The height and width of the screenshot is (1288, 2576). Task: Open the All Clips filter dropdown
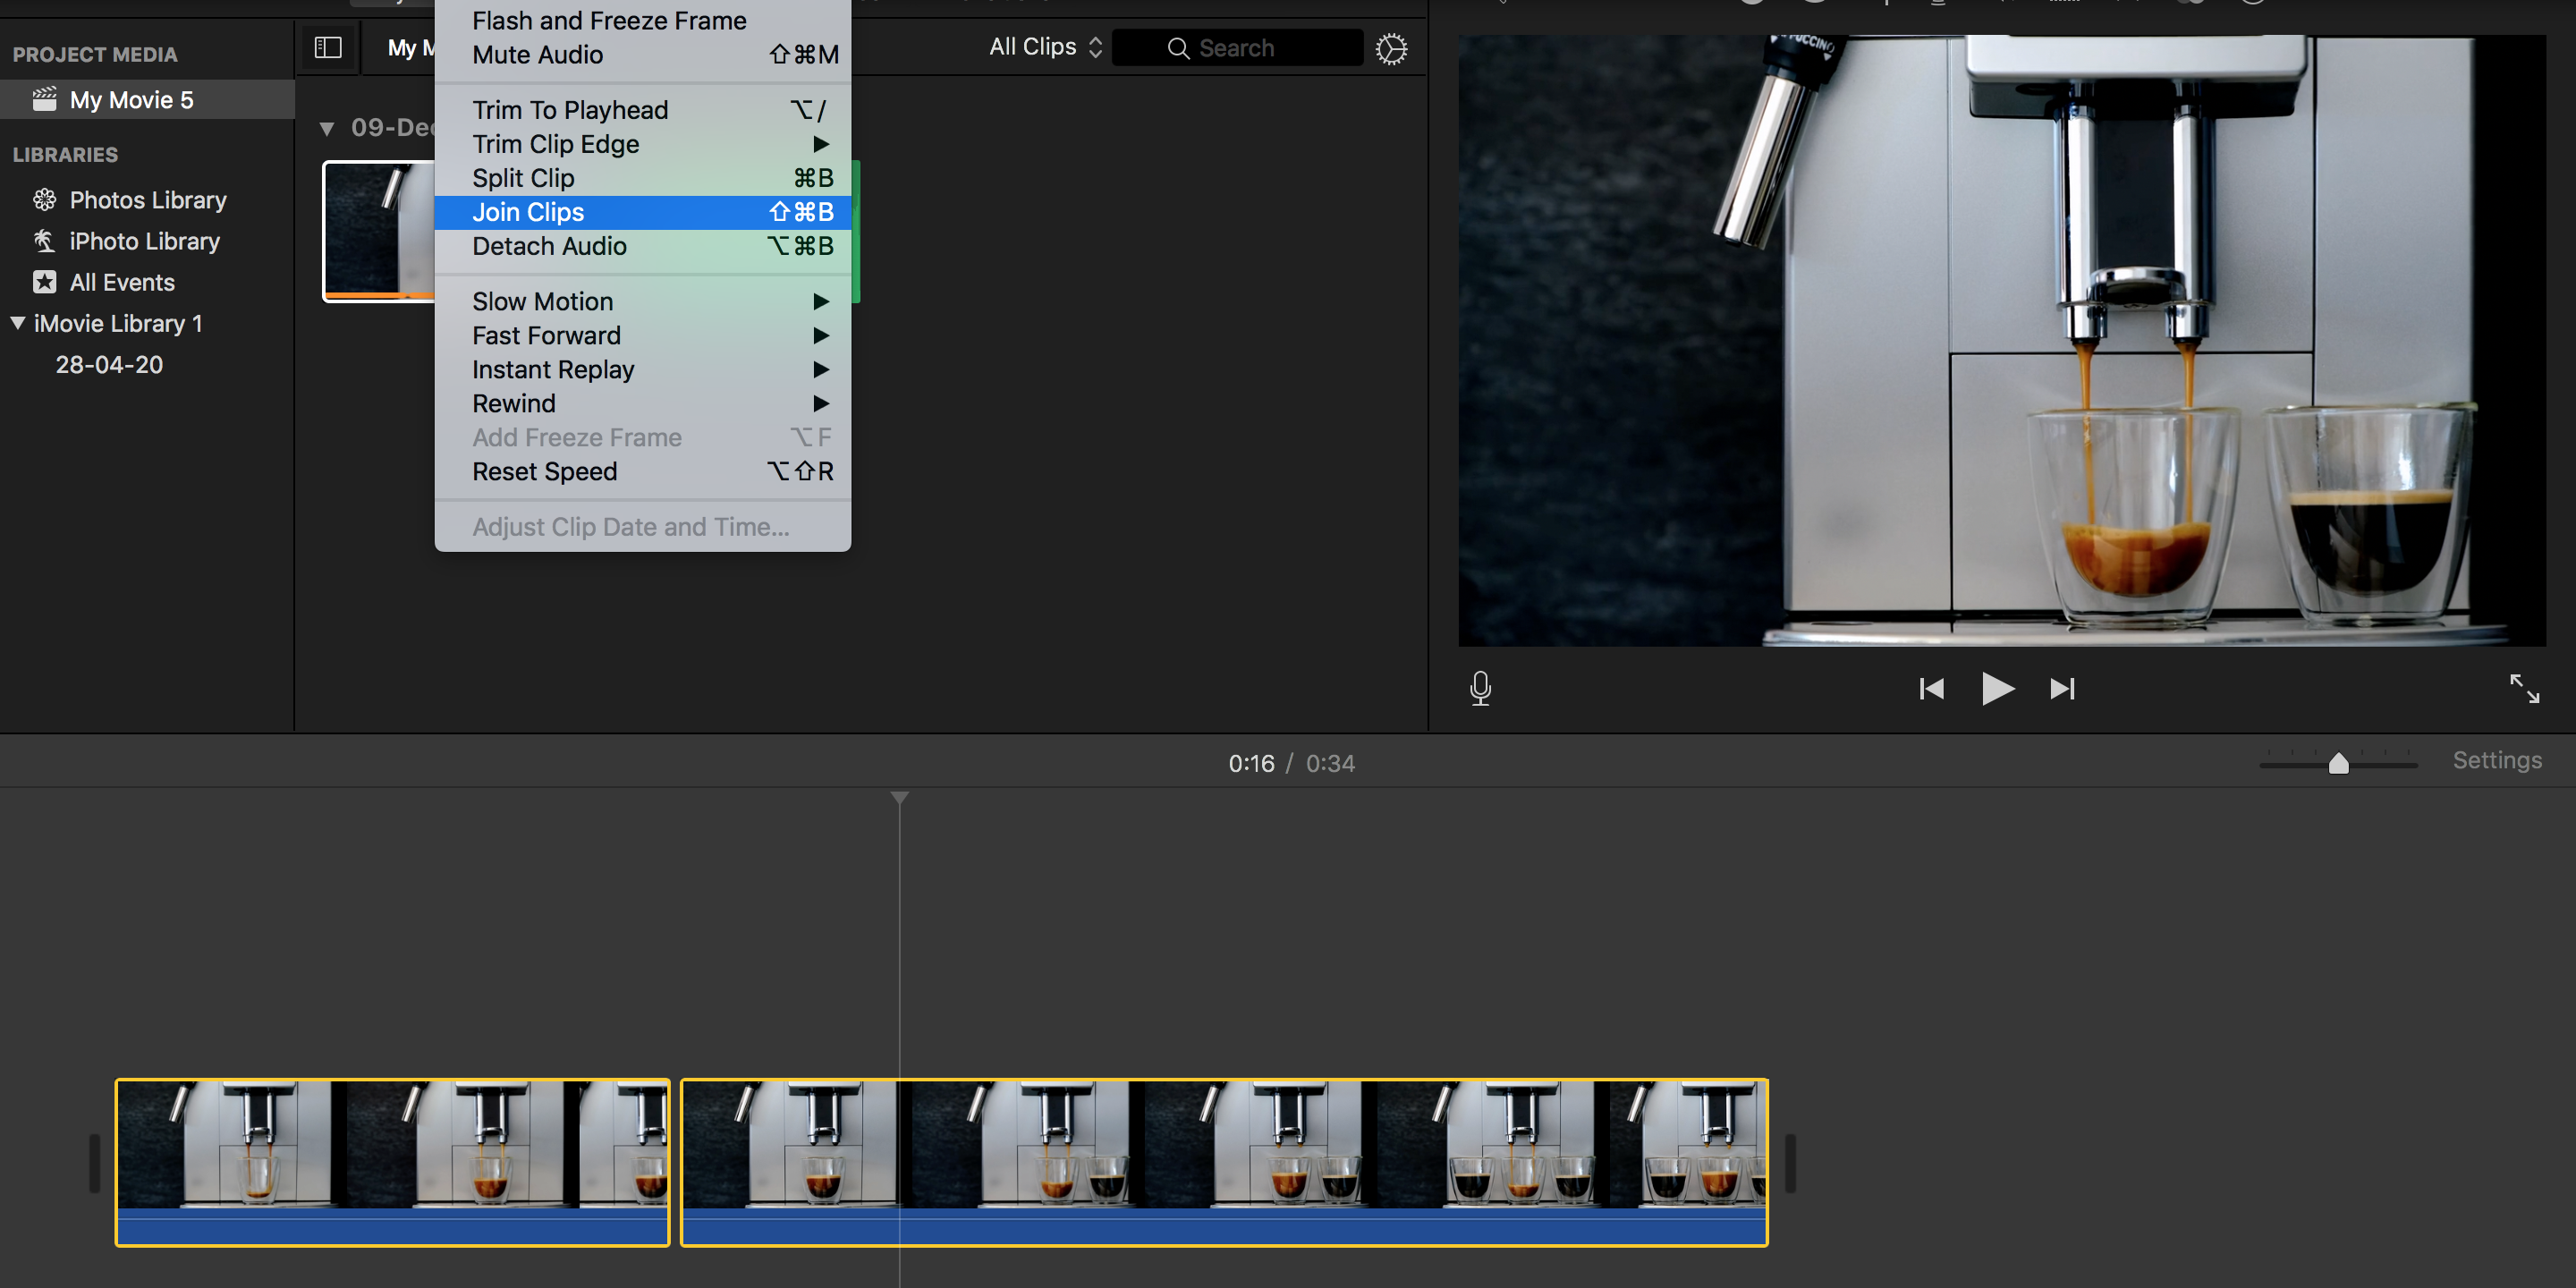[x=1043, y=46]
